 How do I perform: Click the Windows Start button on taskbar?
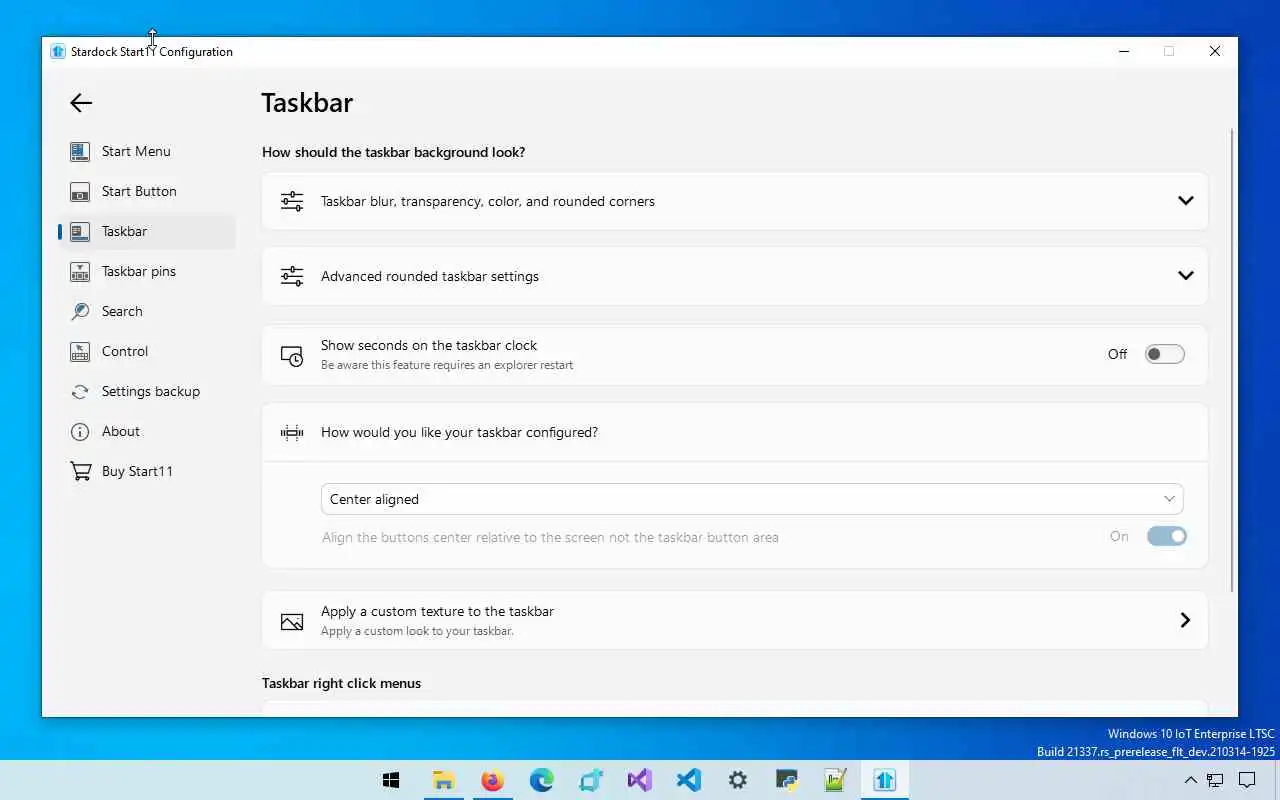[391, 780]
